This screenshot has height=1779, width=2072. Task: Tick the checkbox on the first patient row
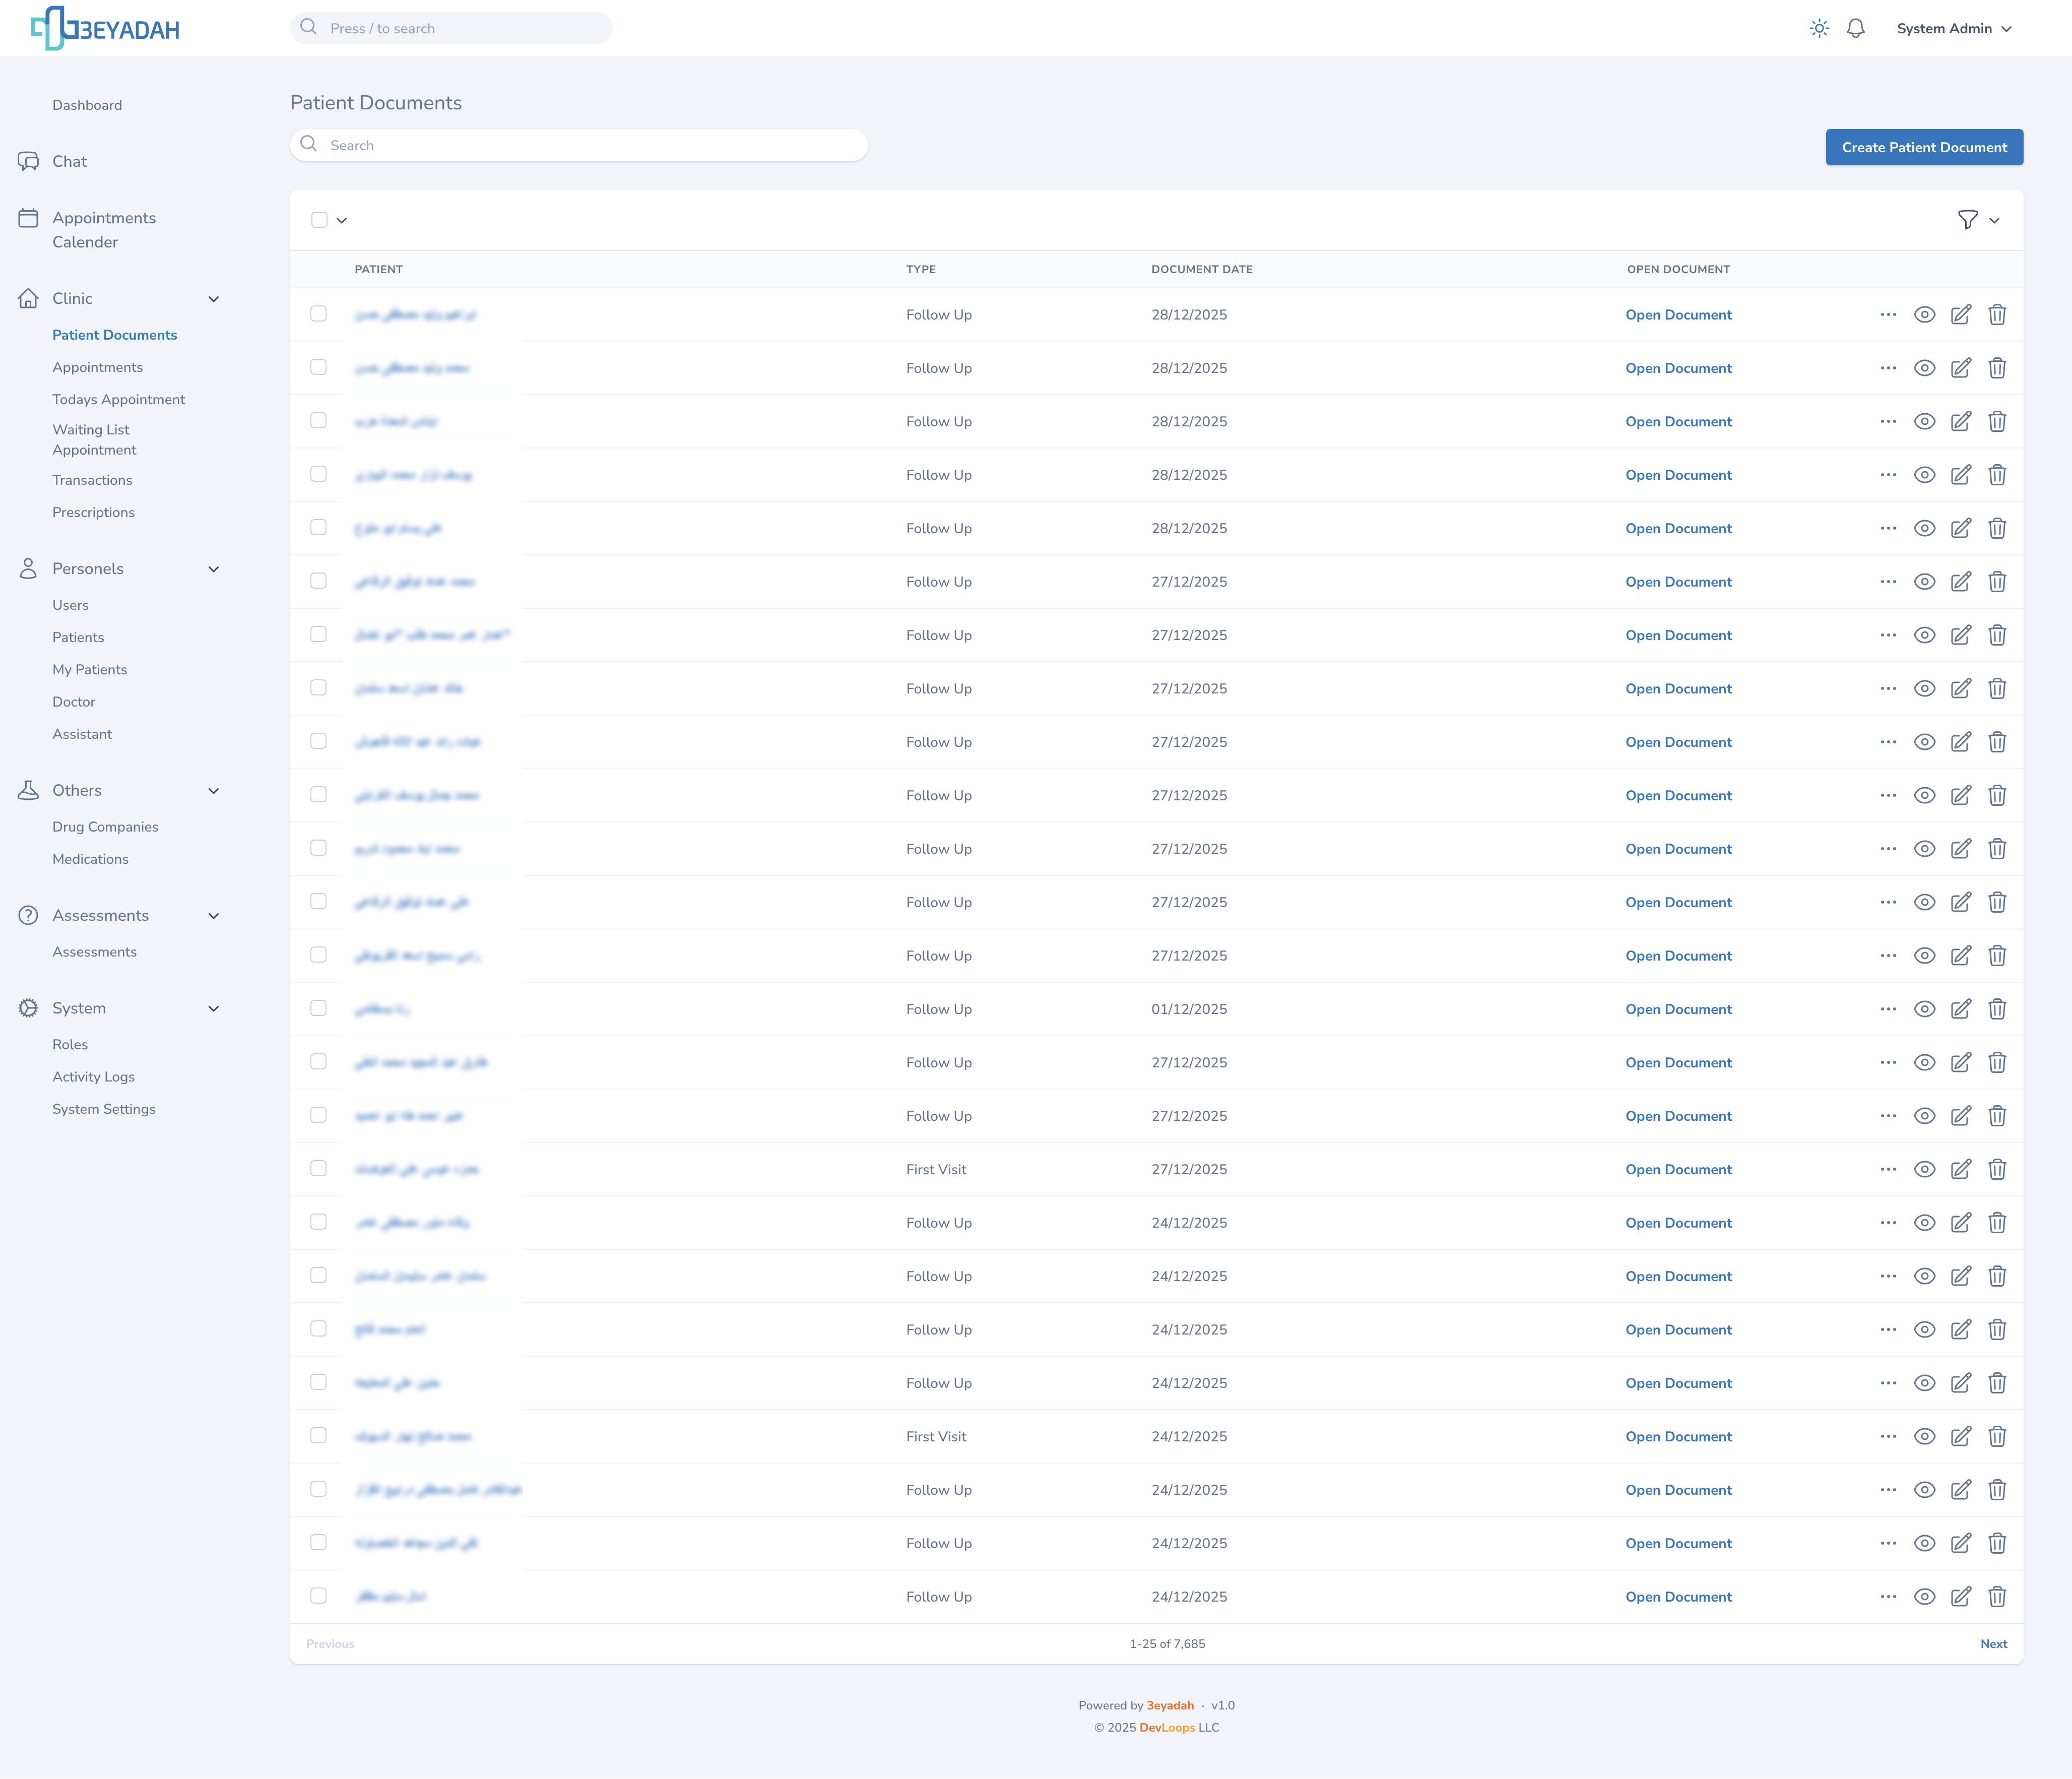tap(318, 314)
